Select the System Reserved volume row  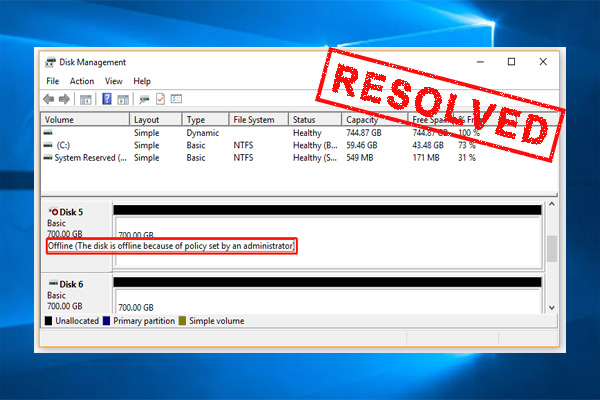[260, 158]
